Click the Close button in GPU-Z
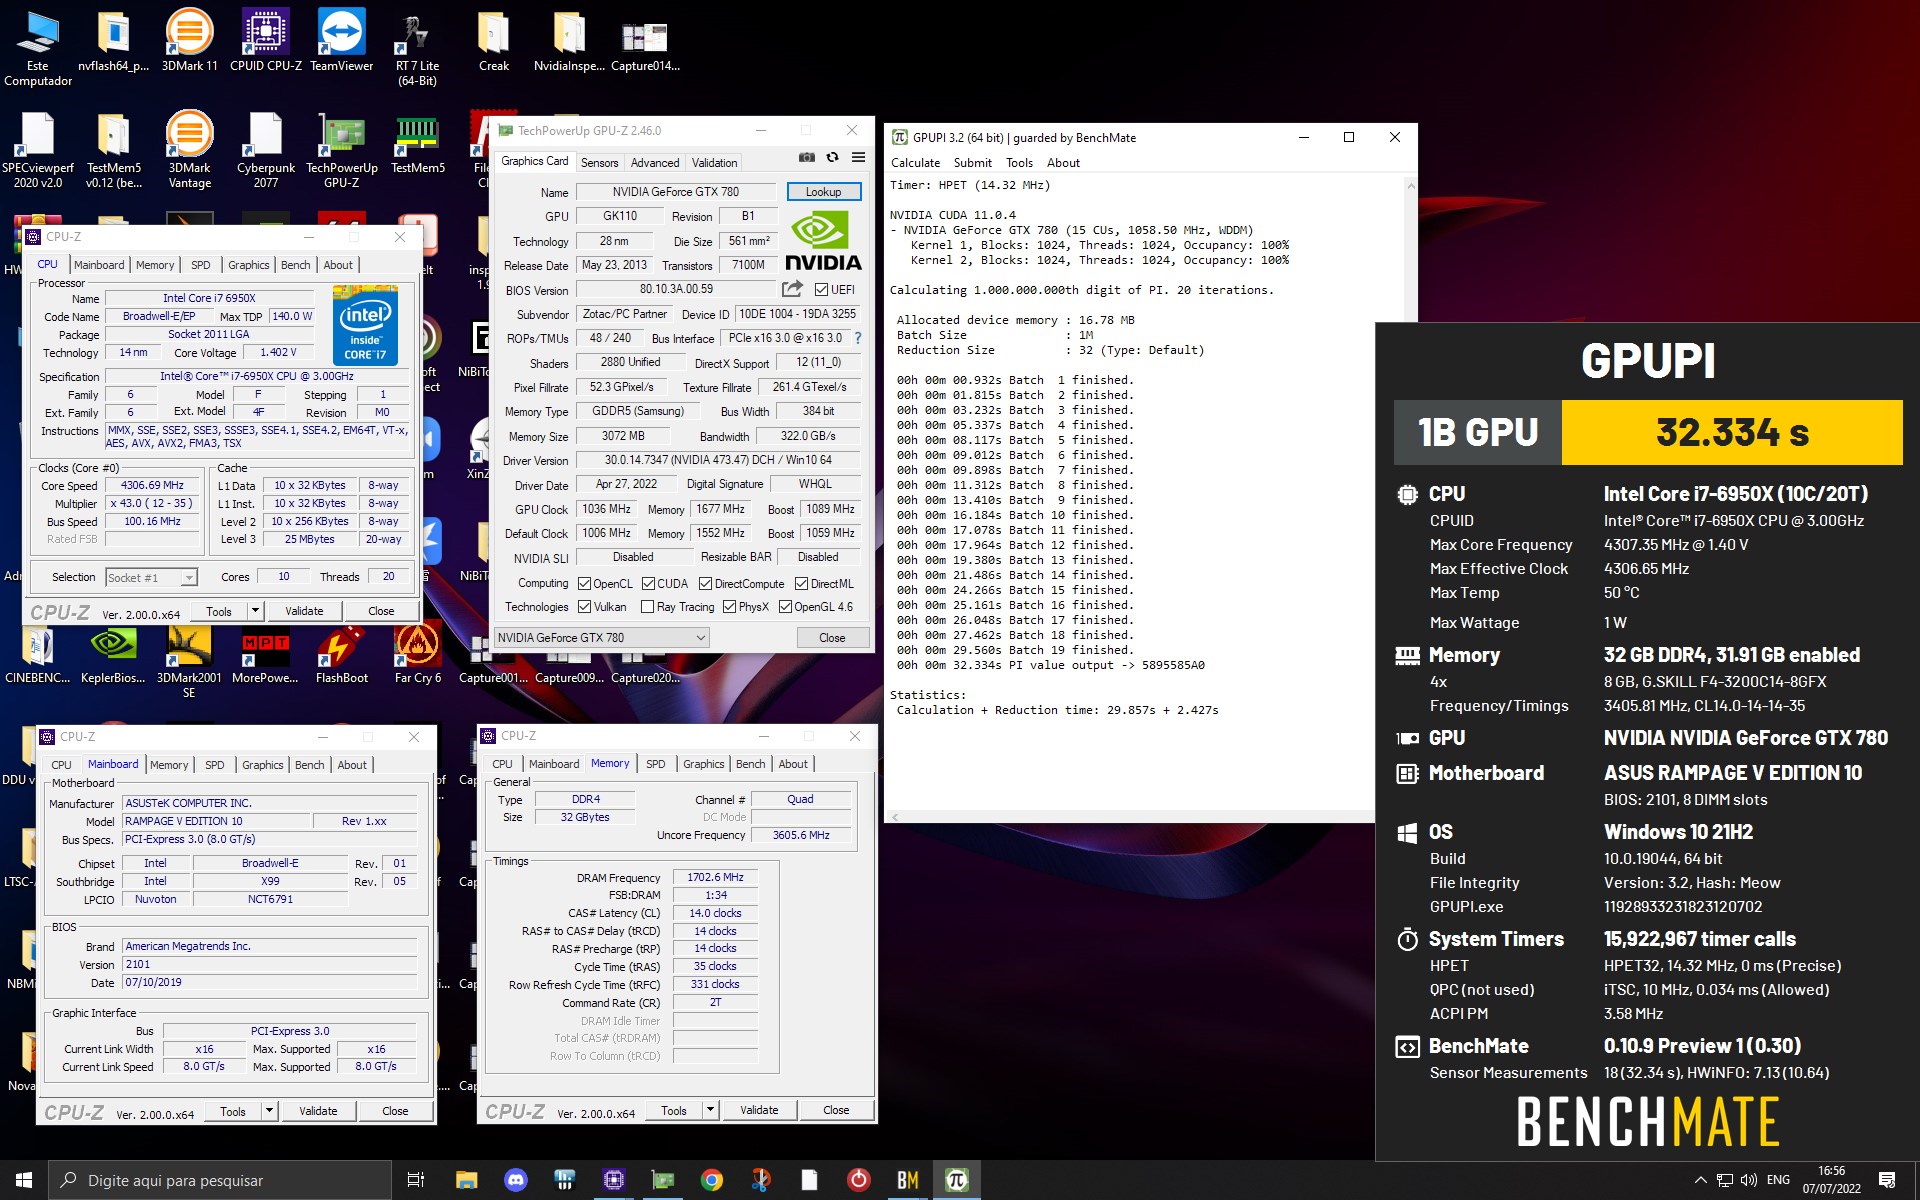 [832, 638]
